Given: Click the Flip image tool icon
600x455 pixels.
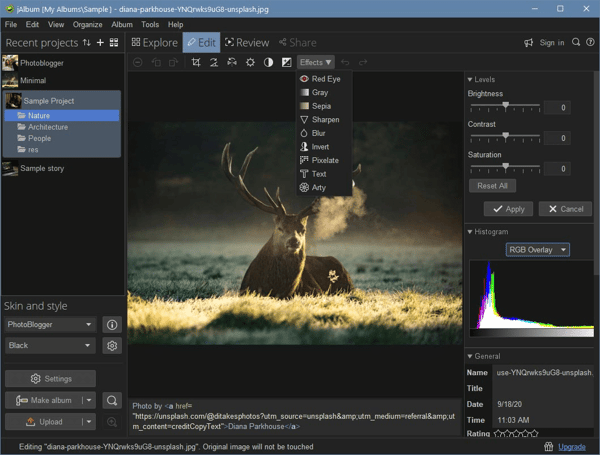Looking at the screenshot, I should tap(232, 62).
